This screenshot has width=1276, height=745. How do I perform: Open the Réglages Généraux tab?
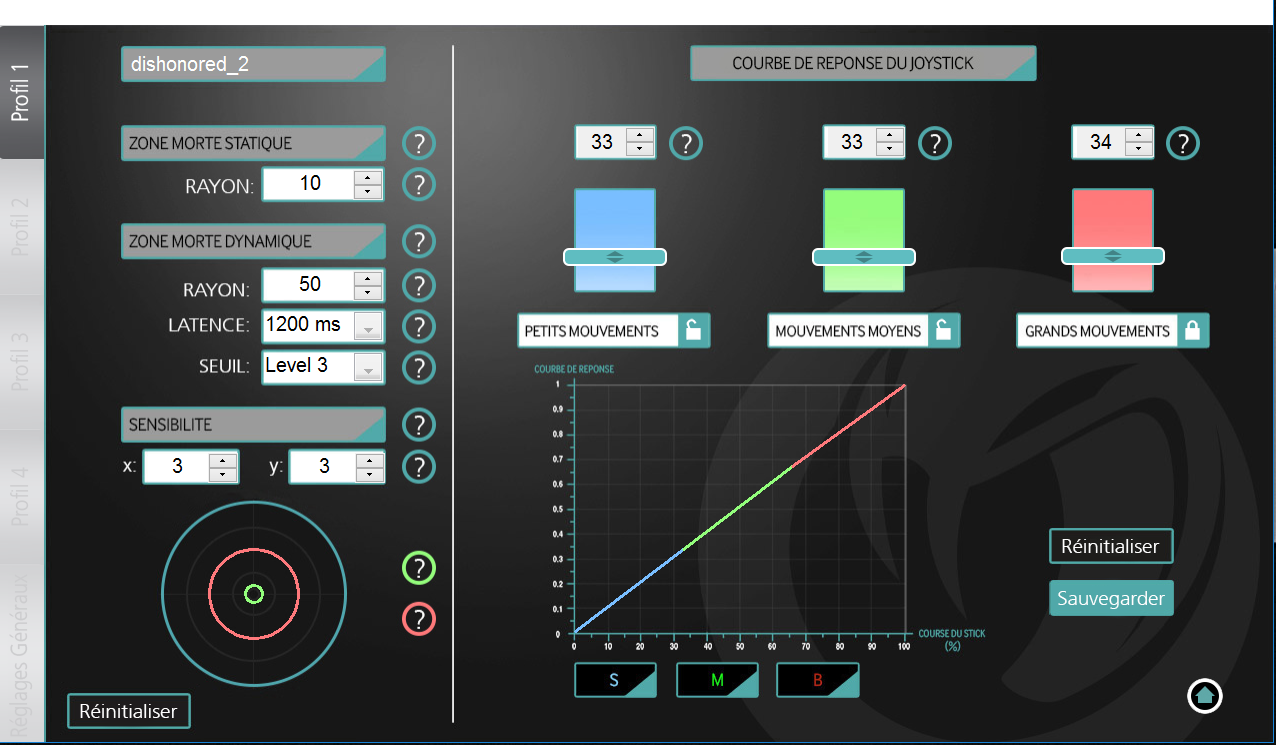coord(21,650)
